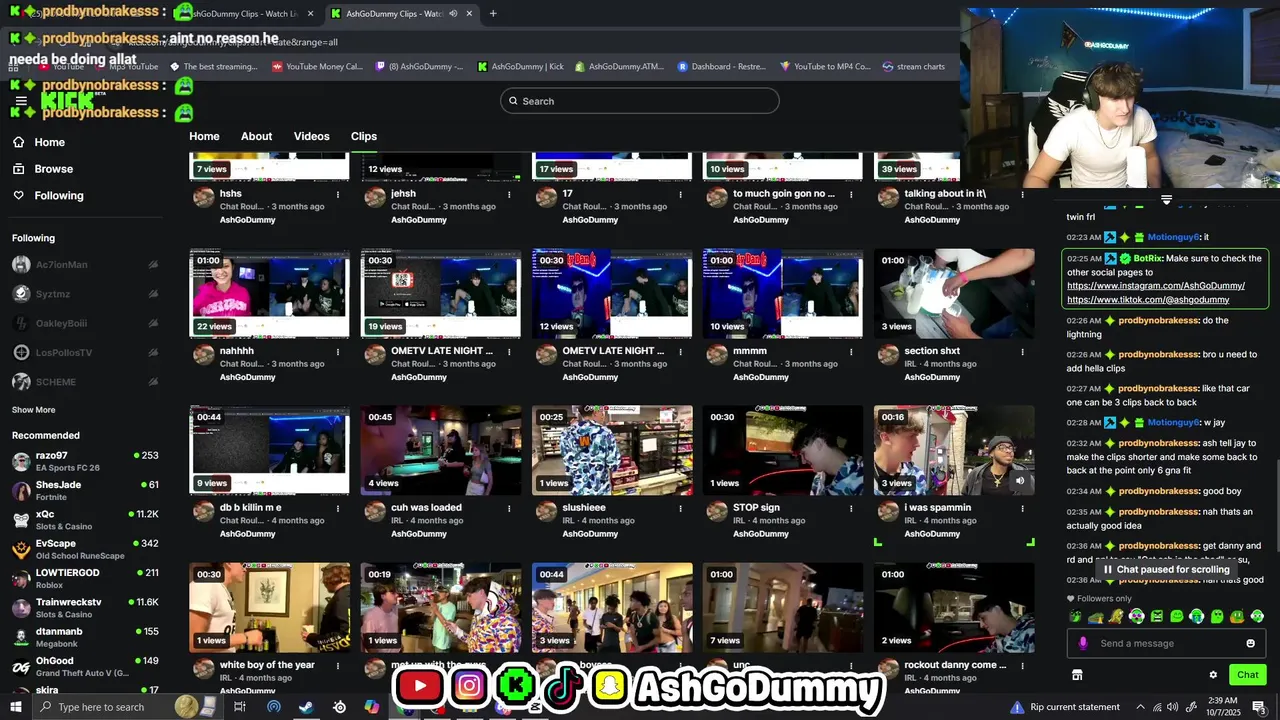Play the 'slushieee' clip thumbnail
The height and width of the screenshot is (720, 1280).
point(612,450)
